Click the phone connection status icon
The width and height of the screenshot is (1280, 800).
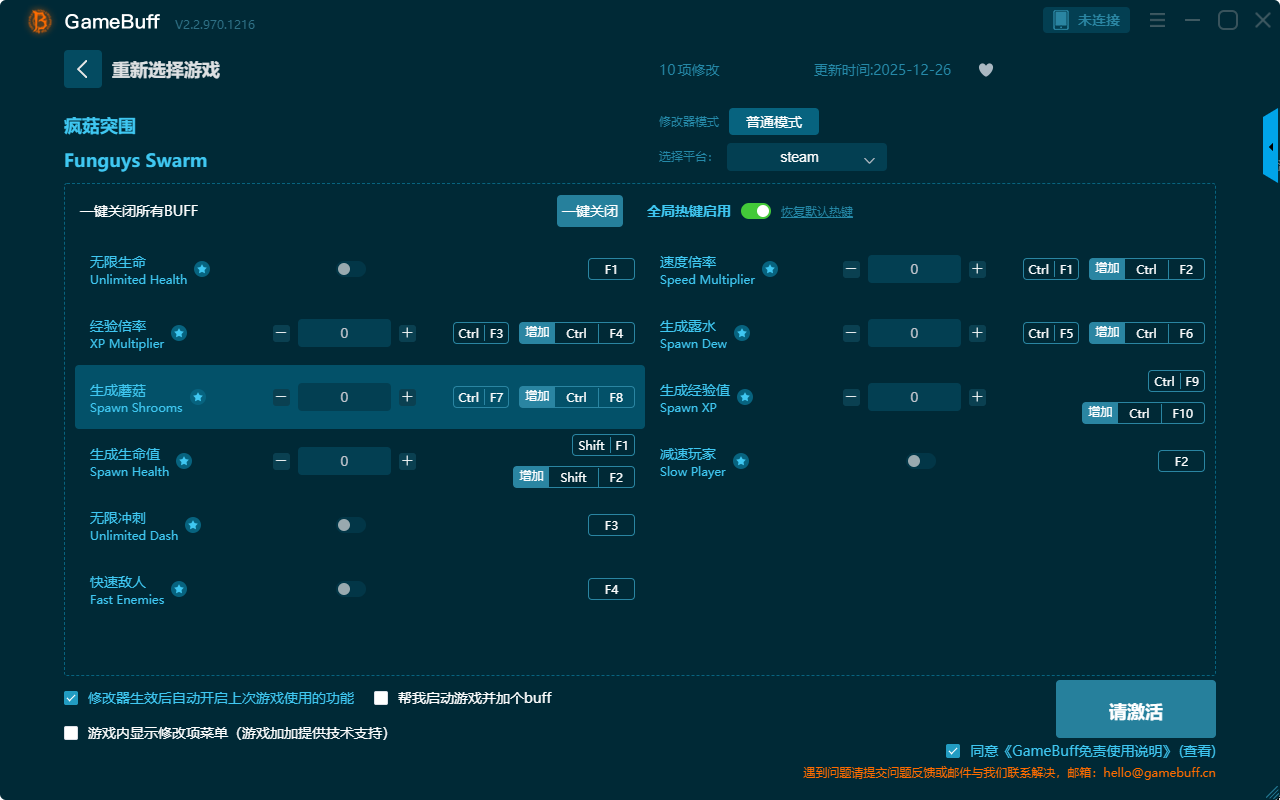tap(1061, 20)
